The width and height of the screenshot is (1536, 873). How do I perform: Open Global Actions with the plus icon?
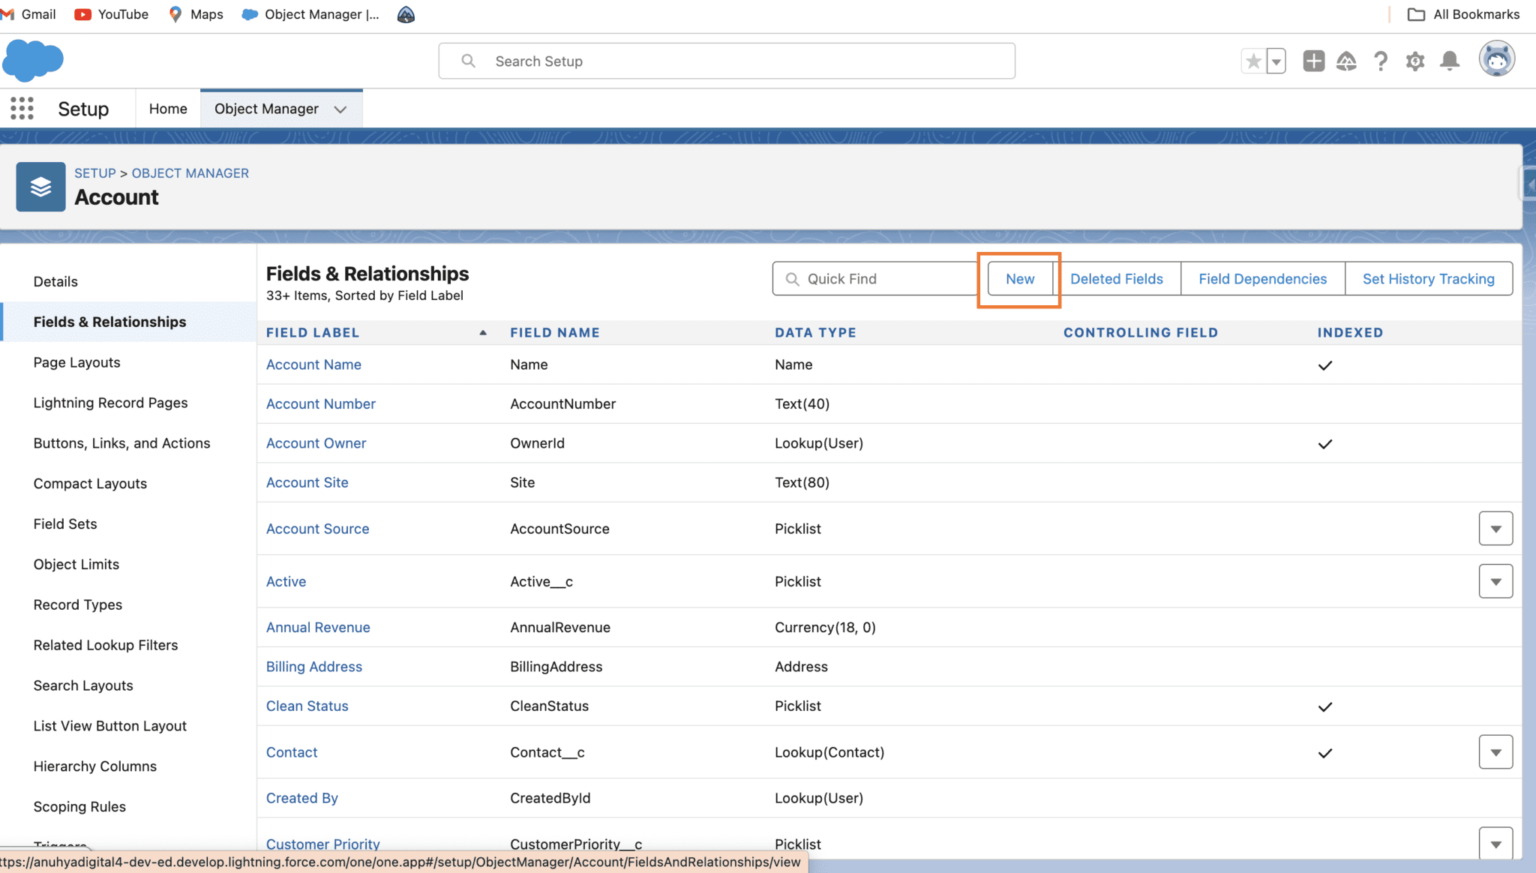click(x=1313, y=61)
